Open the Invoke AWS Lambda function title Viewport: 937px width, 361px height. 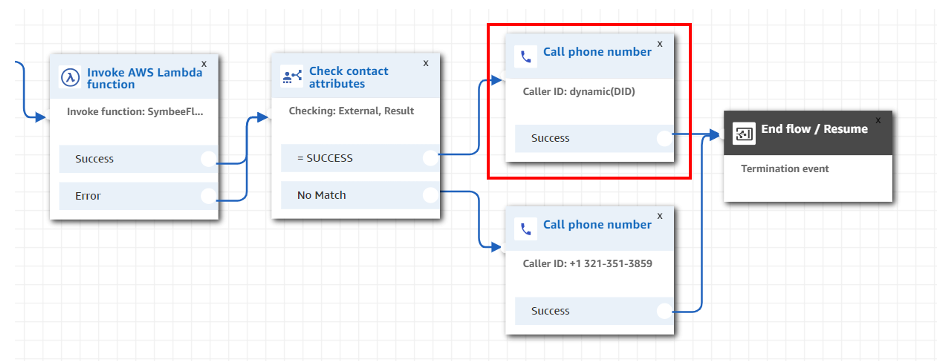coord(145,78)
